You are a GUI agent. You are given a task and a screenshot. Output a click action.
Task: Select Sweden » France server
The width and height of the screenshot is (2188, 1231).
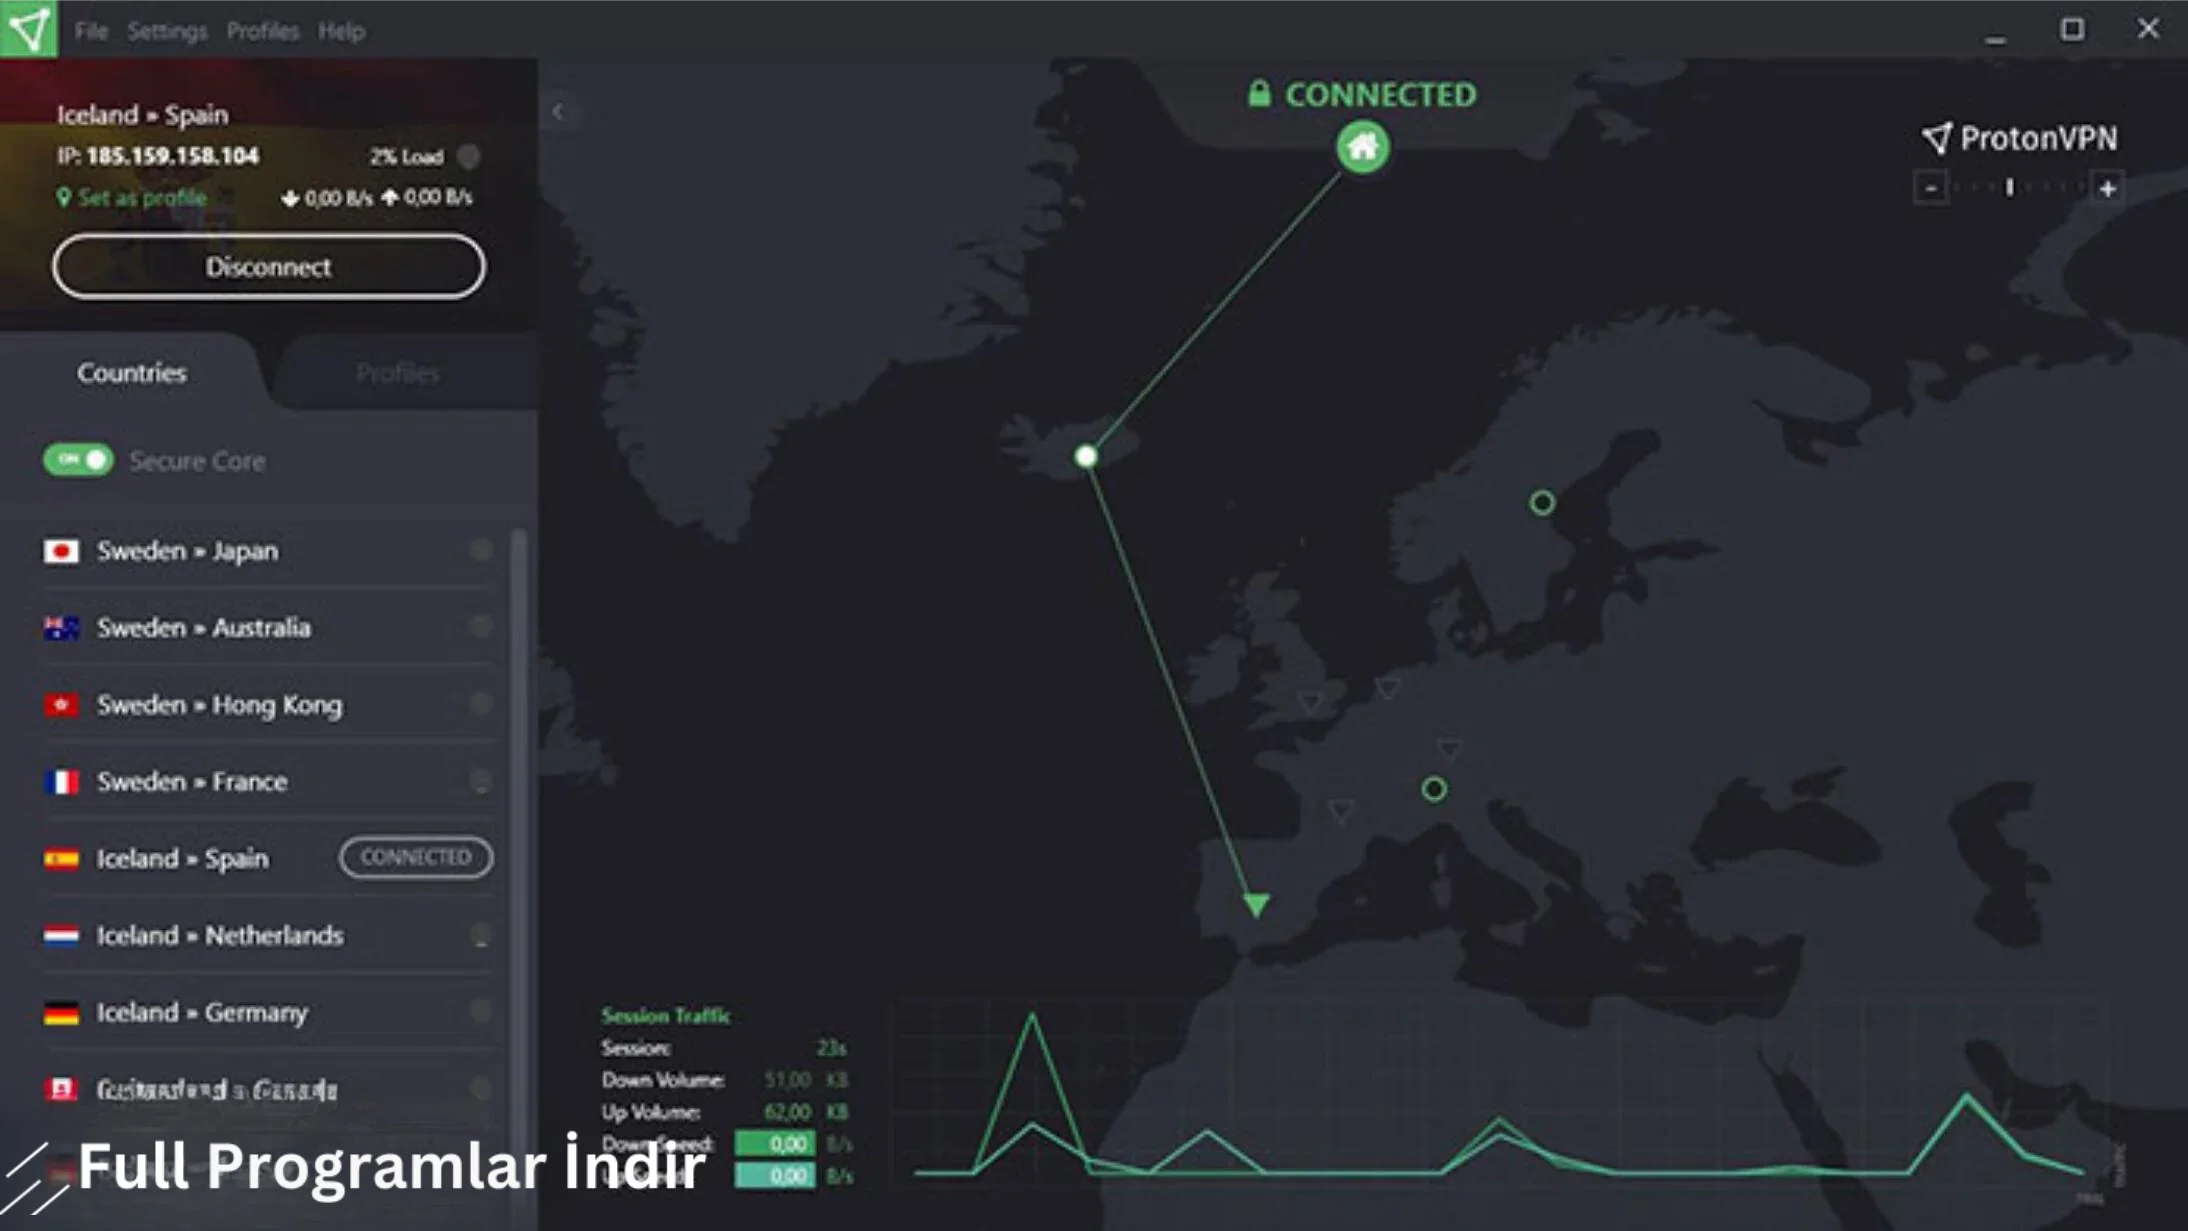click(x=270, y=781)
